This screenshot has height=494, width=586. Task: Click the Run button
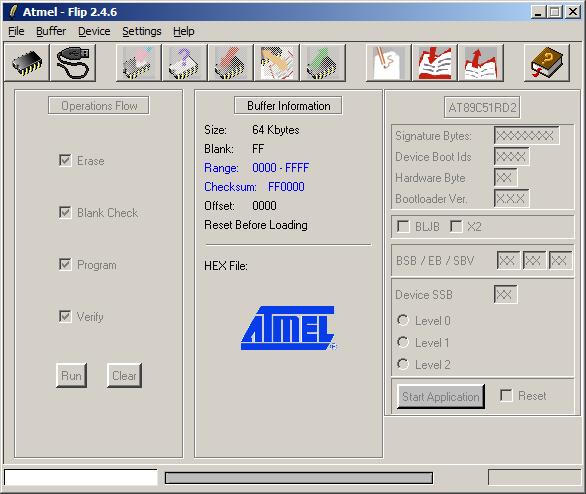(x=71, y=375)
